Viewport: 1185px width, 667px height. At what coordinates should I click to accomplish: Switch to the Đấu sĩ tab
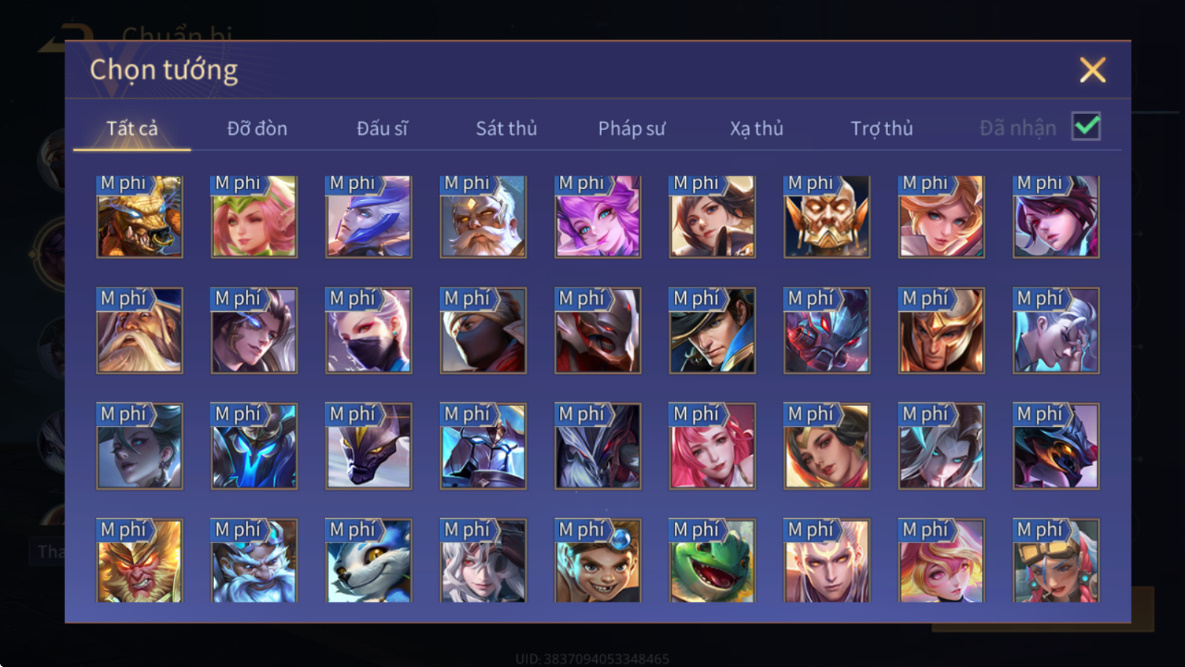pos(382,128)
